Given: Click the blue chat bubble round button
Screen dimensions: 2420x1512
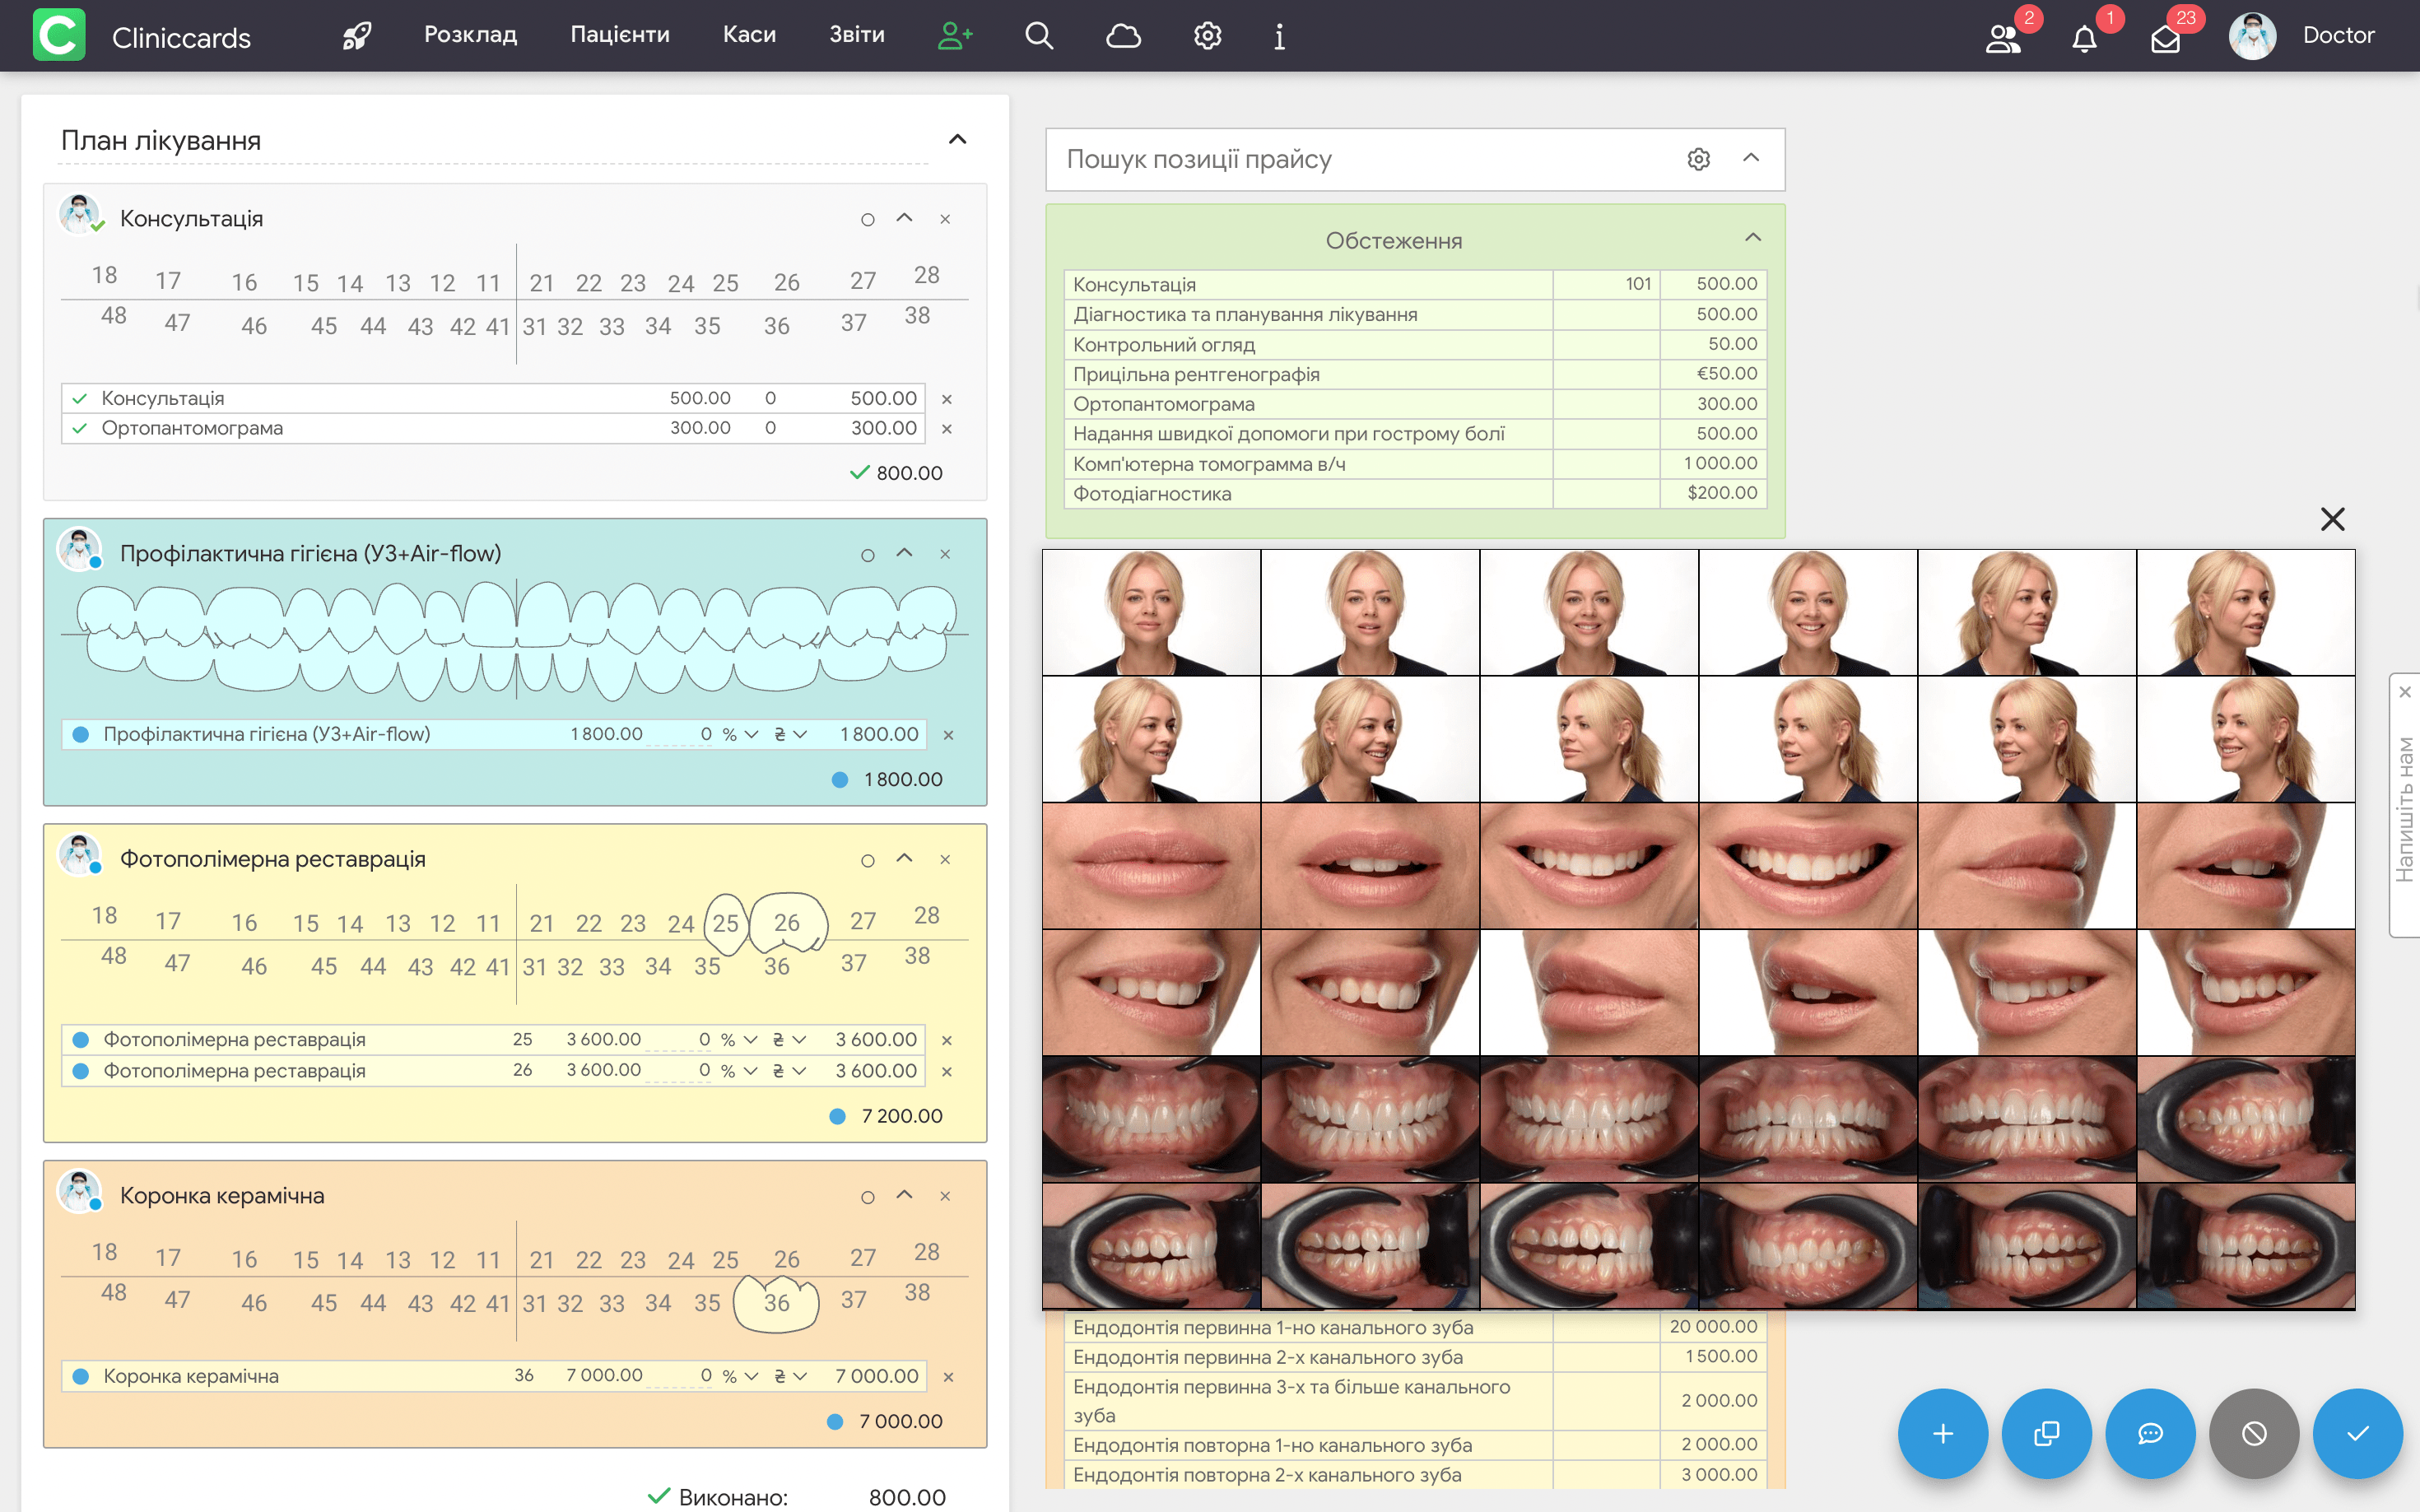Looking at the screenshot, I should click(x=2150, y=1433).
